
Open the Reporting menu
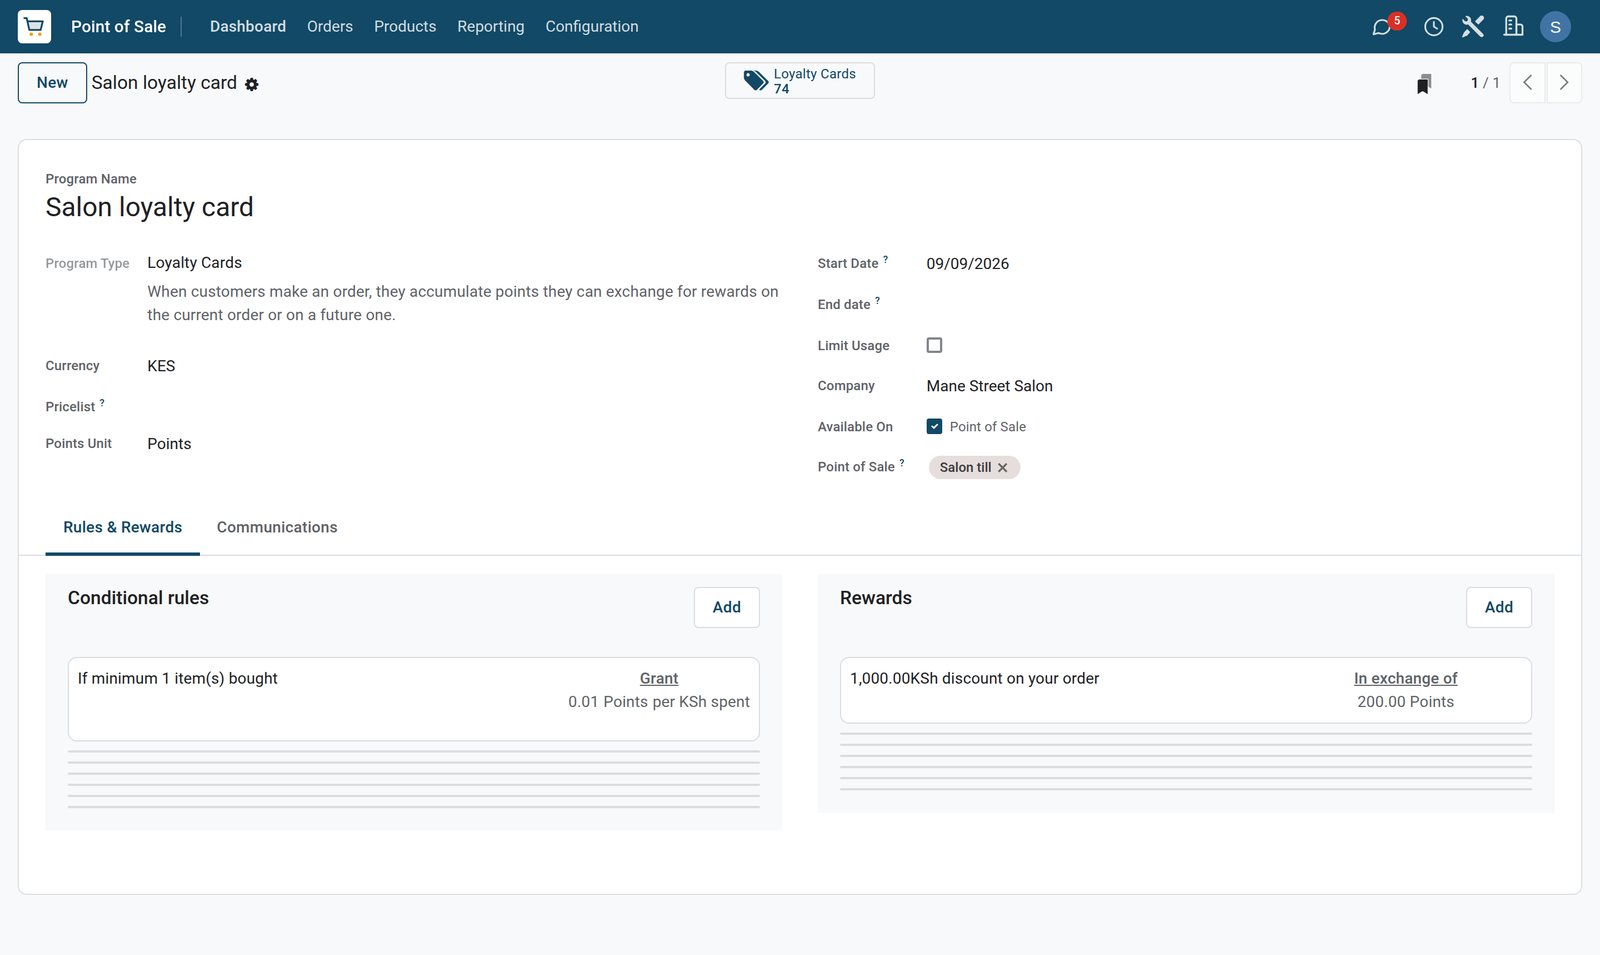click(x=491, y=27)
